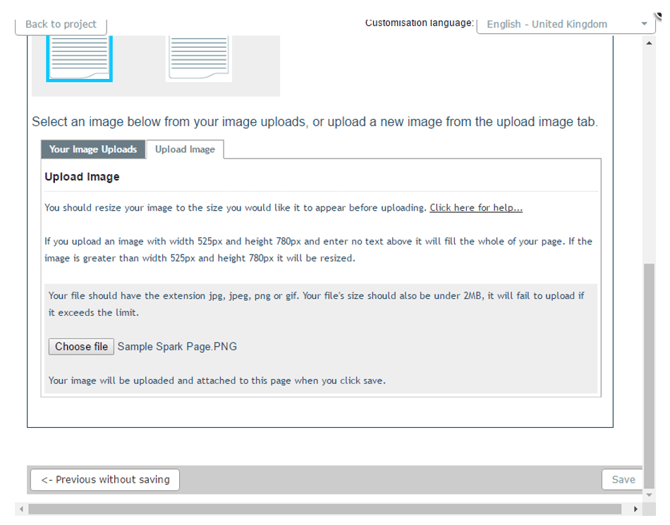Click the vertical scrollbar down arrow

(648, 496)
